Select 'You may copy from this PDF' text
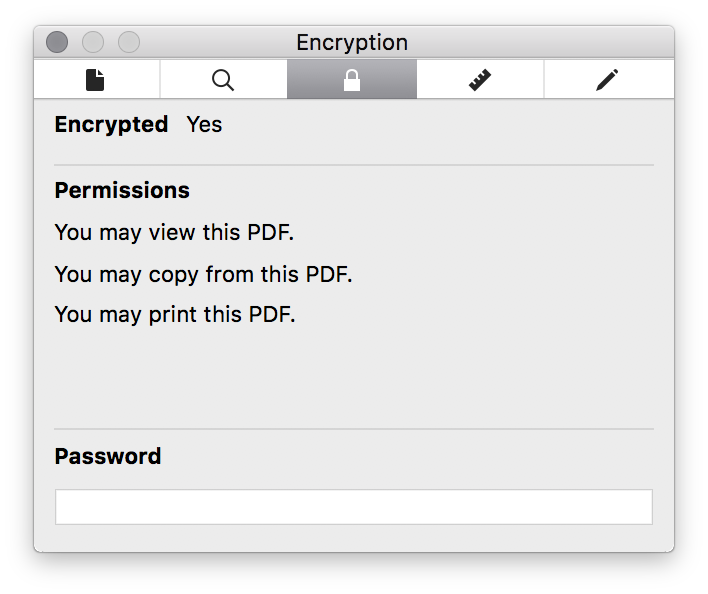708x594 pixels. (204, 274)
